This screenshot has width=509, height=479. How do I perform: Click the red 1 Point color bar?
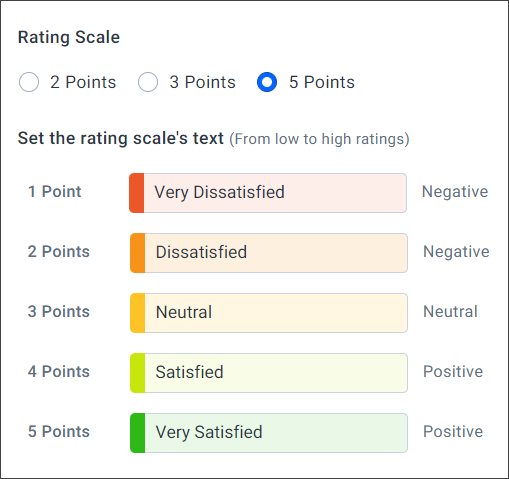click(x=137, y=193)
